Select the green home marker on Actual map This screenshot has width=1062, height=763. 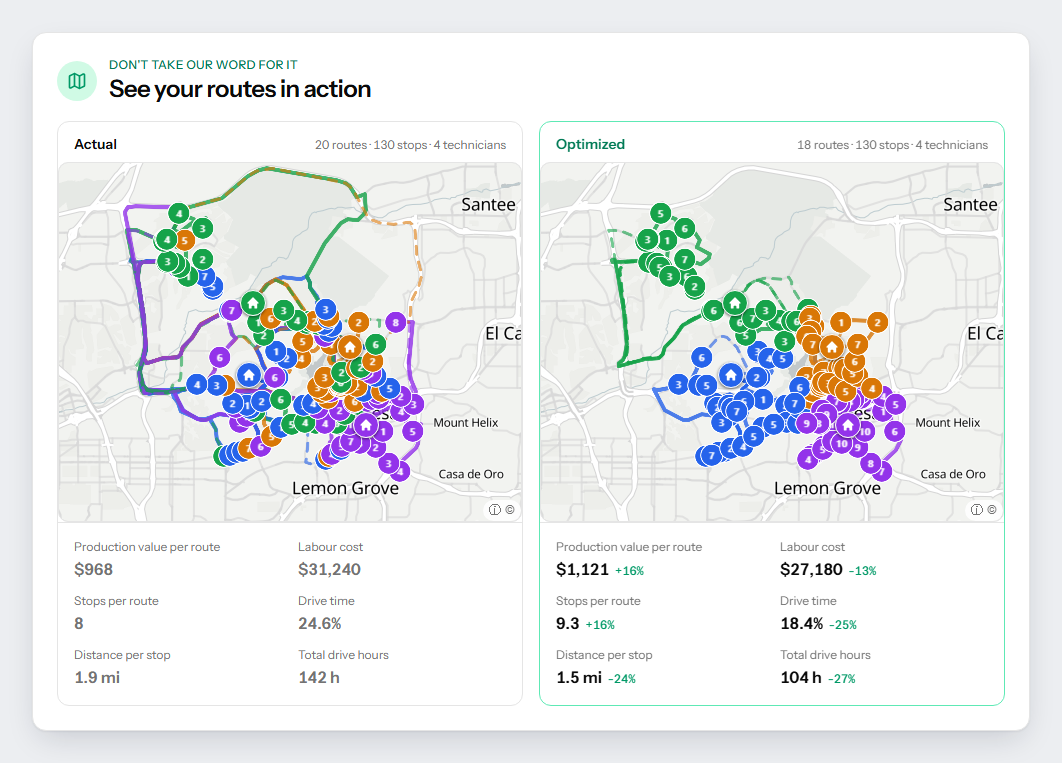pos(253,303)
